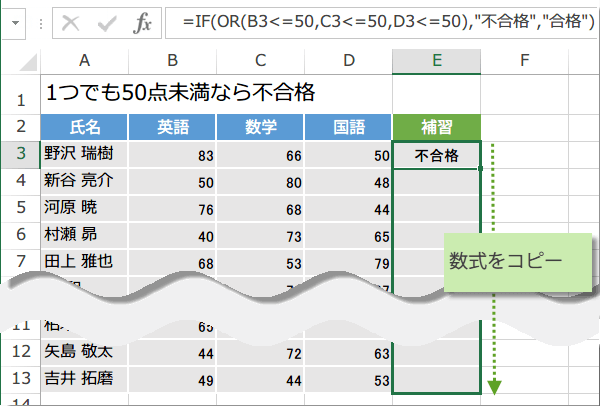Select column C header

[261, 60]
